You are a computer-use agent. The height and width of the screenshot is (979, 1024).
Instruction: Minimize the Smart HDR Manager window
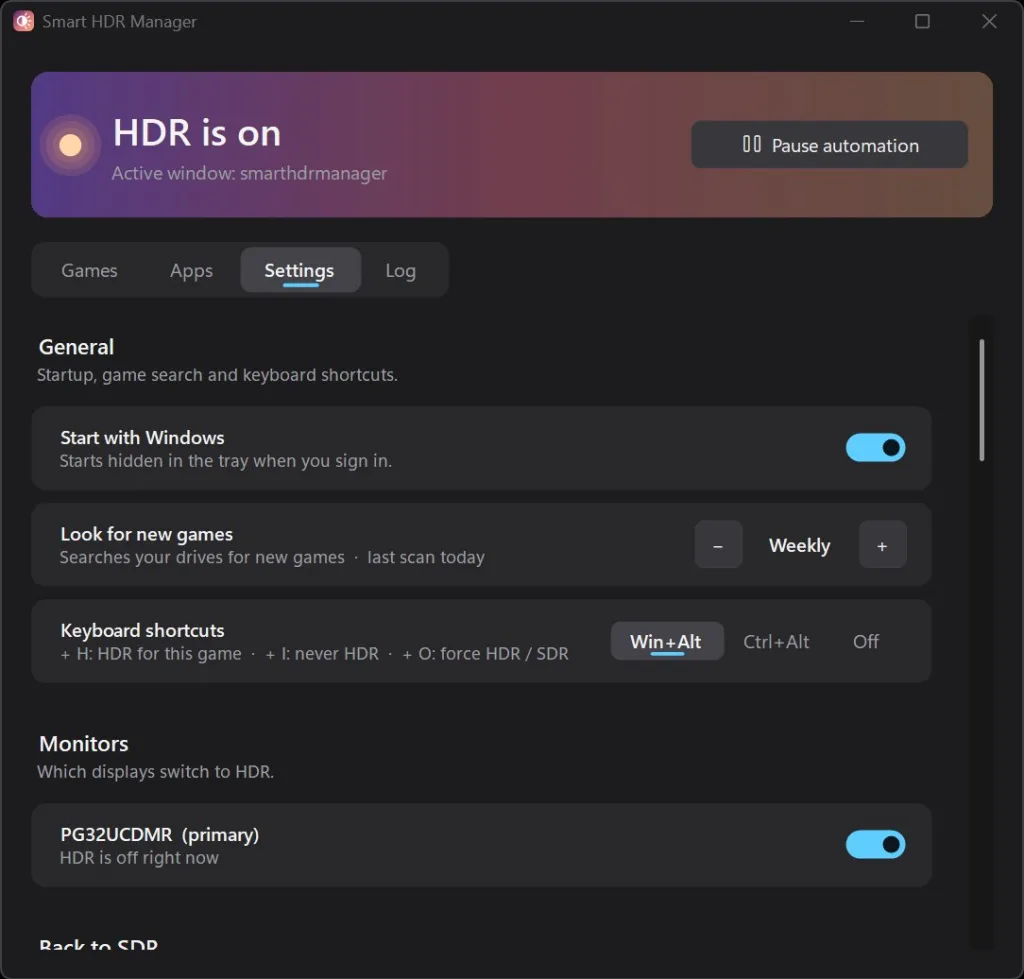[857, 22]
